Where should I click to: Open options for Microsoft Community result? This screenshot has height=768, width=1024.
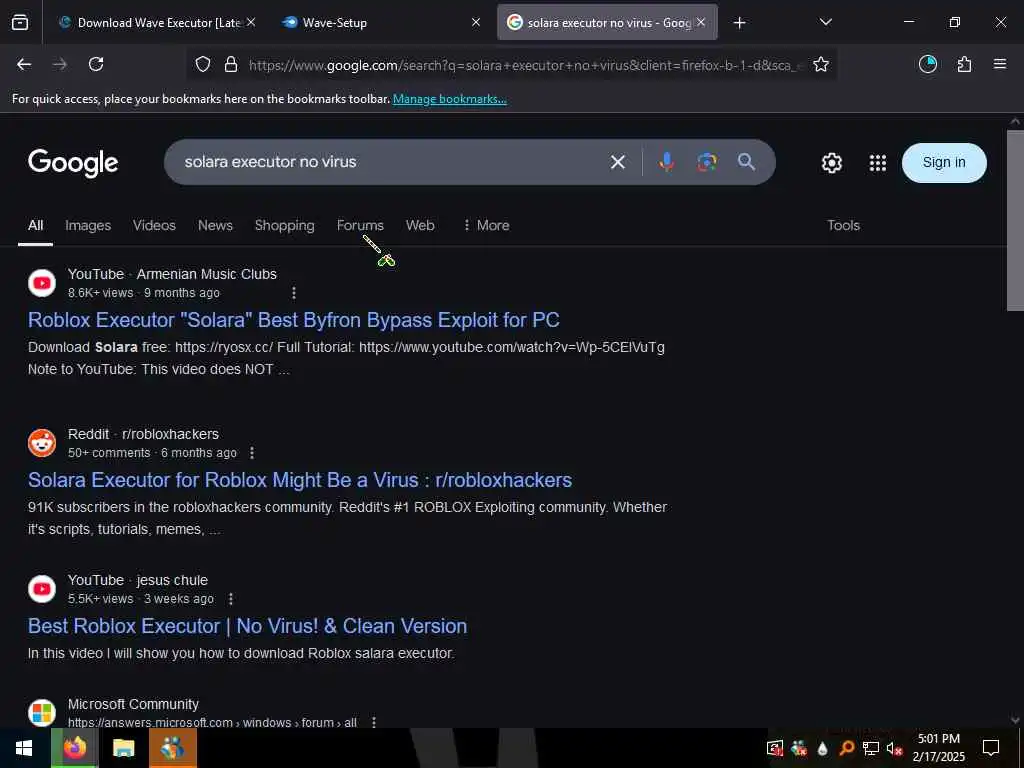(x=374, y=722)
